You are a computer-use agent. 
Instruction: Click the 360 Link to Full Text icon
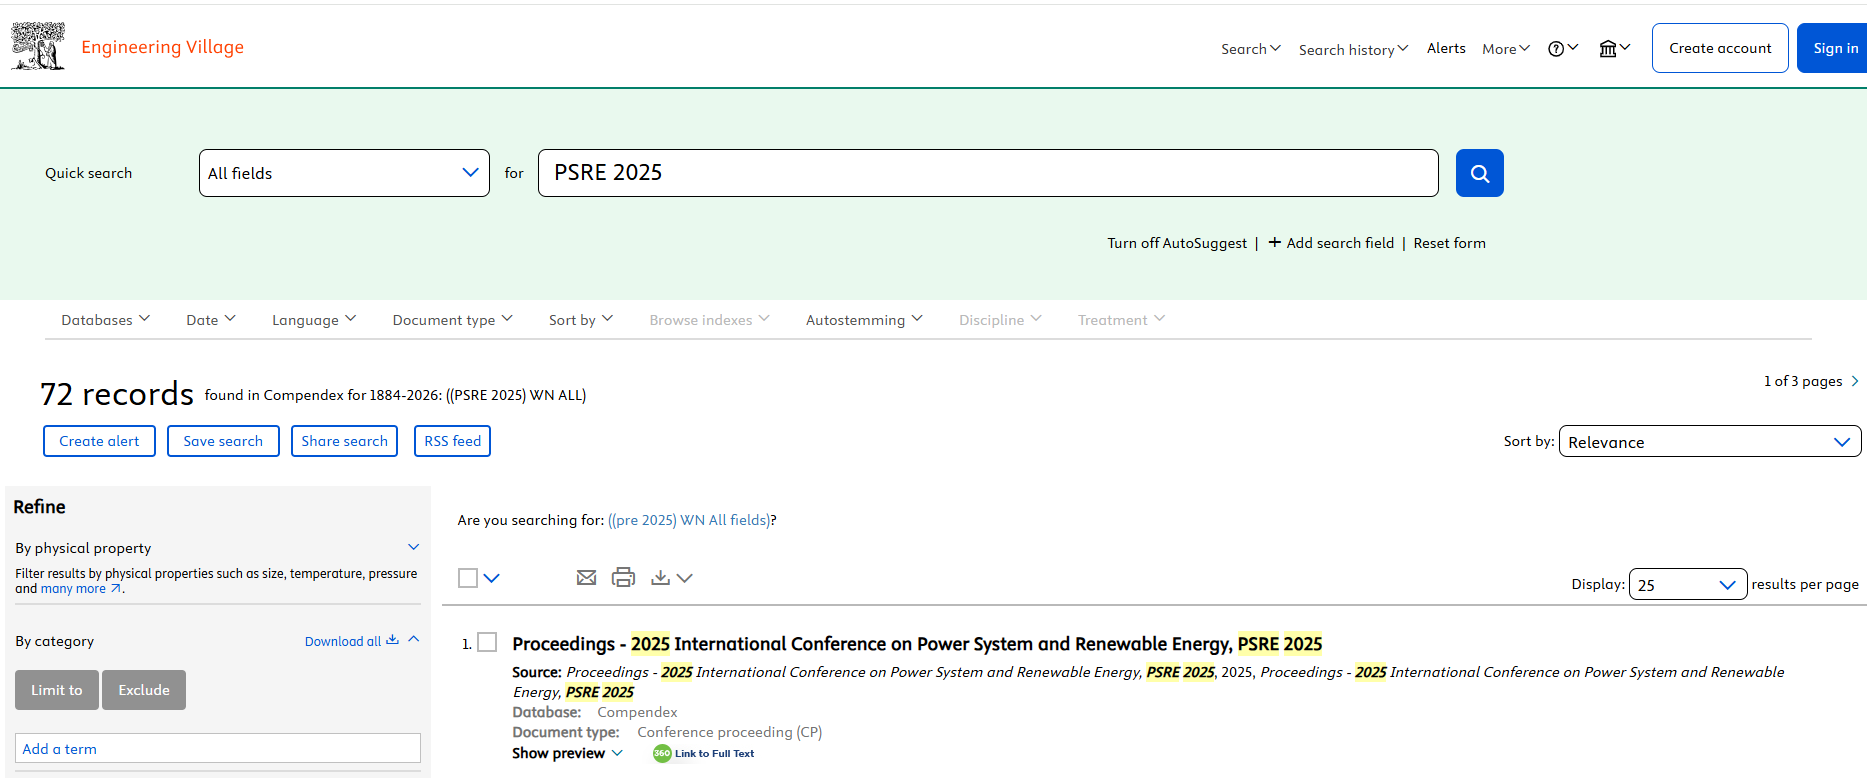[662, 754]
